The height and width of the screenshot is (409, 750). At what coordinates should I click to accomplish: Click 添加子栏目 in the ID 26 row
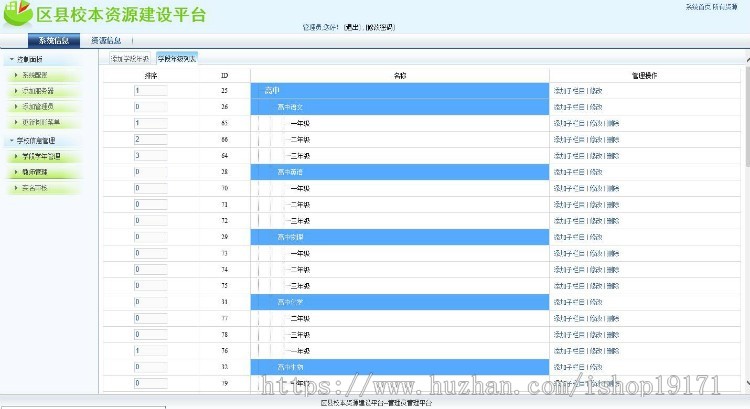coord(569,107)
